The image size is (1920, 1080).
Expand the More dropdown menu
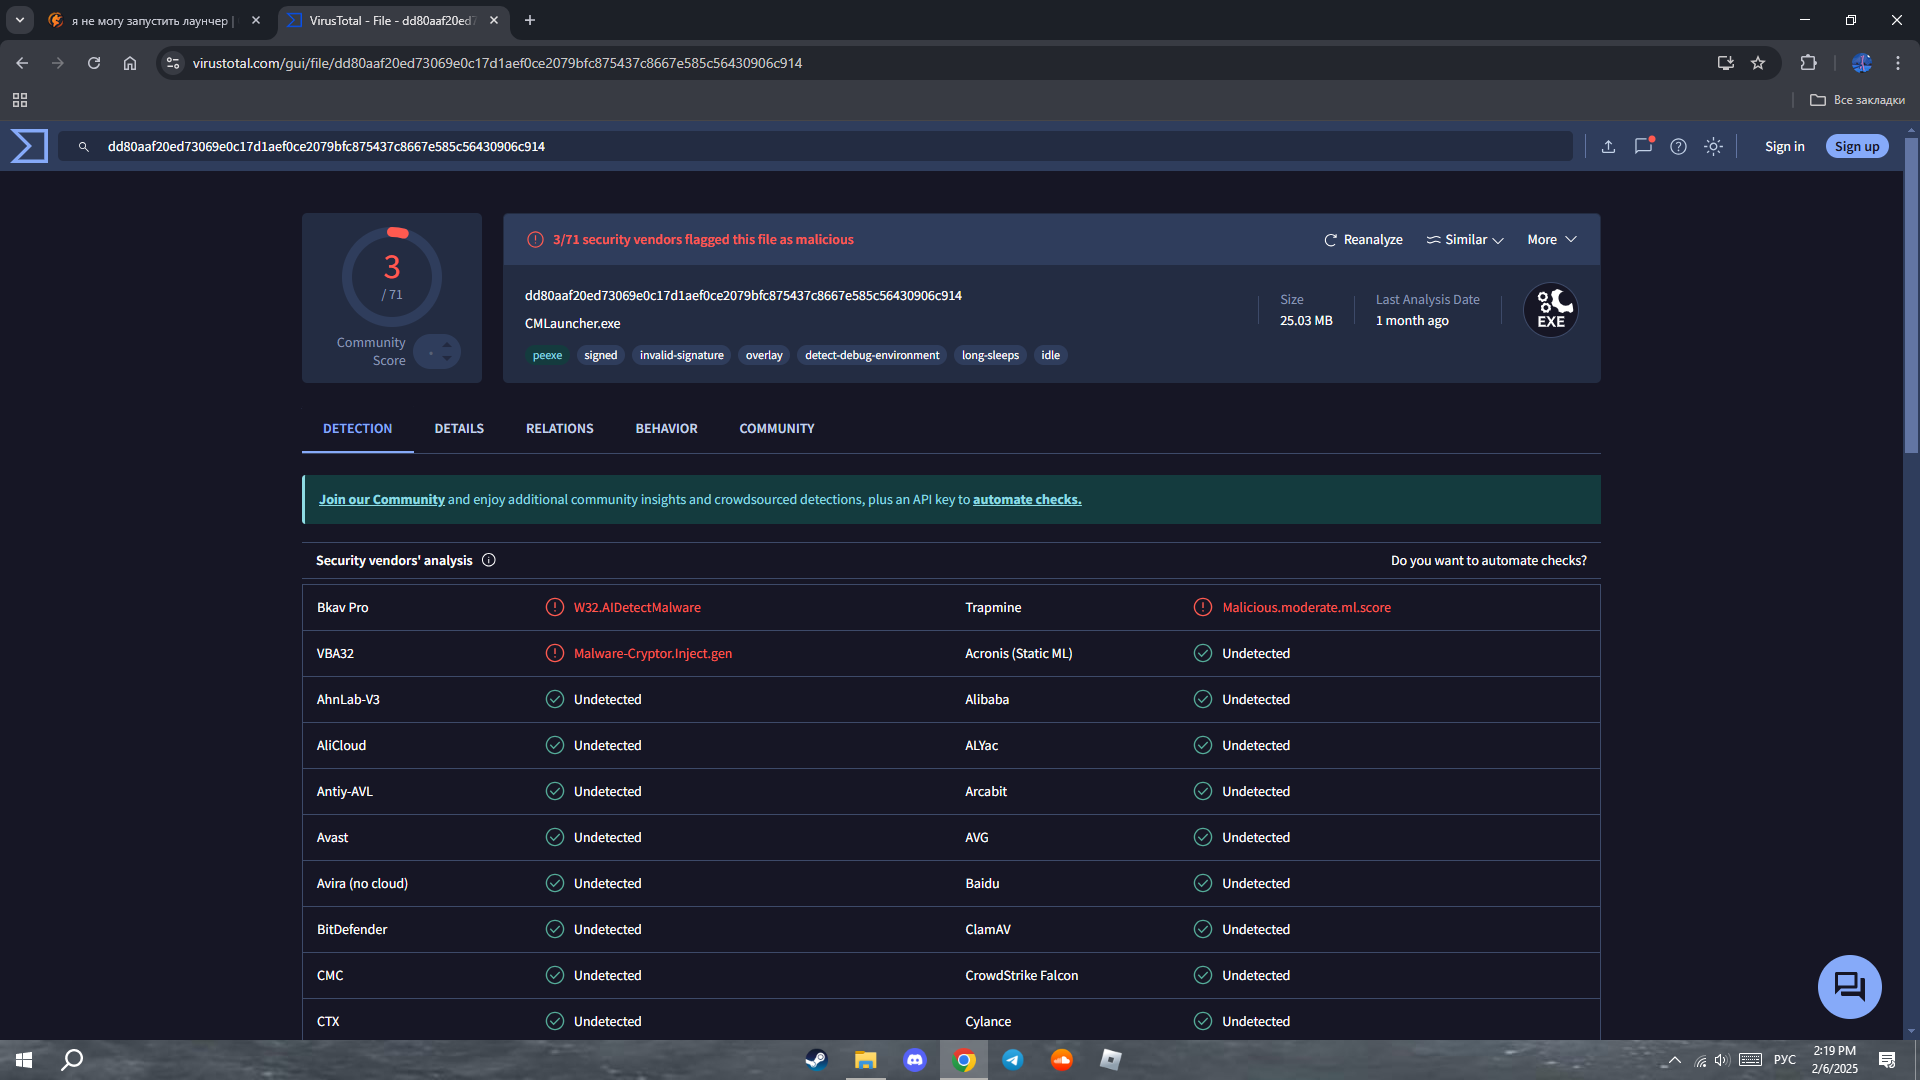click(1551, 239)
